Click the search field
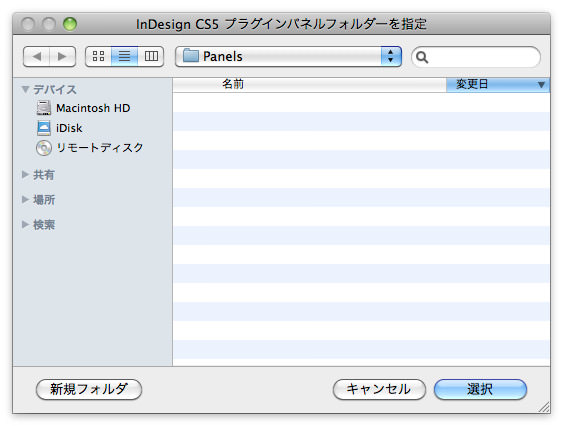This screenshot has height=426, width=563. [476, 57]
